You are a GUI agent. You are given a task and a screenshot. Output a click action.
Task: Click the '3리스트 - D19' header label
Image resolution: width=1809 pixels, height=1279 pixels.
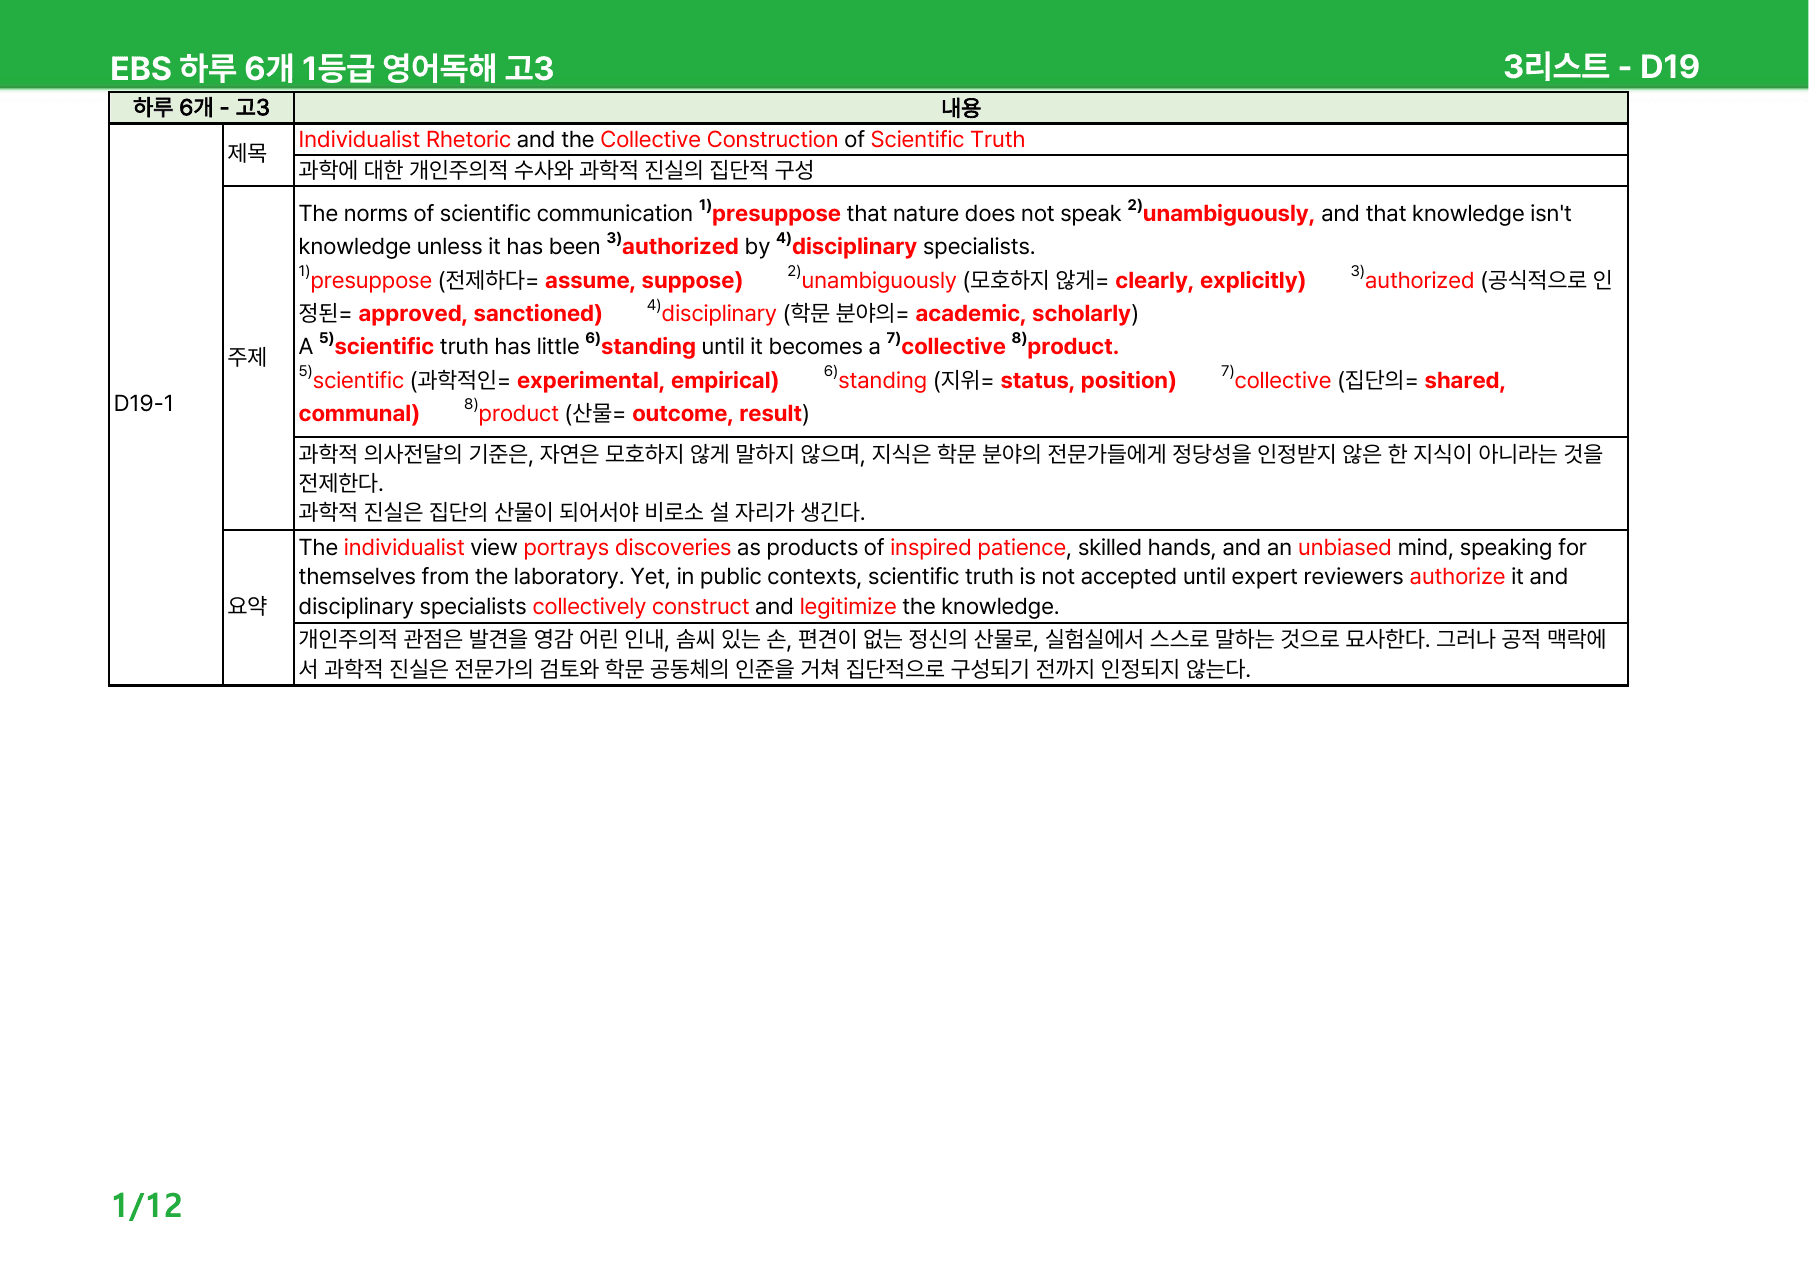coord(1601,66)
